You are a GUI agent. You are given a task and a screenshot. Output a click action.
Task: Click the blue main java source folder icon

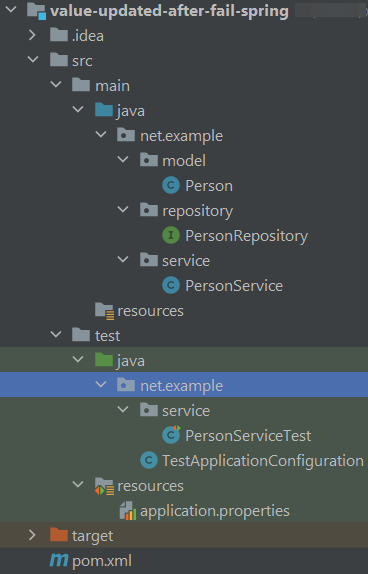104,110
